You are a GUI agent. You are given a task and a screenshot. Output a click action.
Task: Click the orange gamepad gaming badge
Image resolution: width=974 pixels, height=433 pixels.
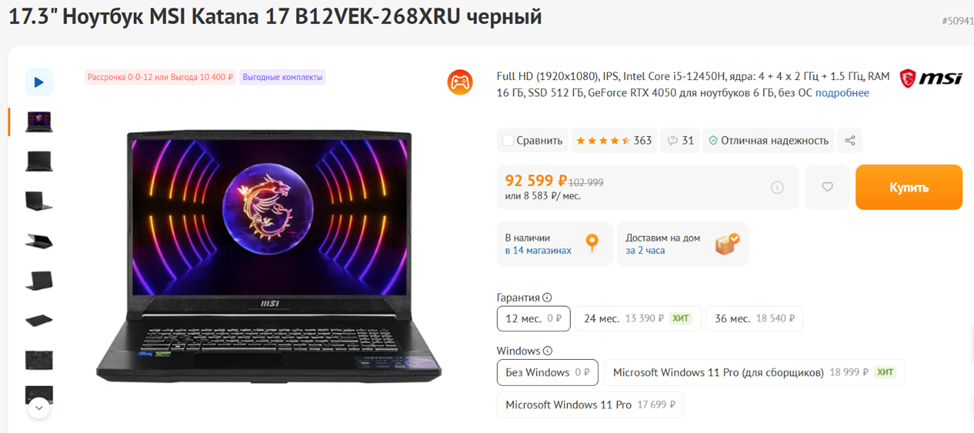coord(460,82)
